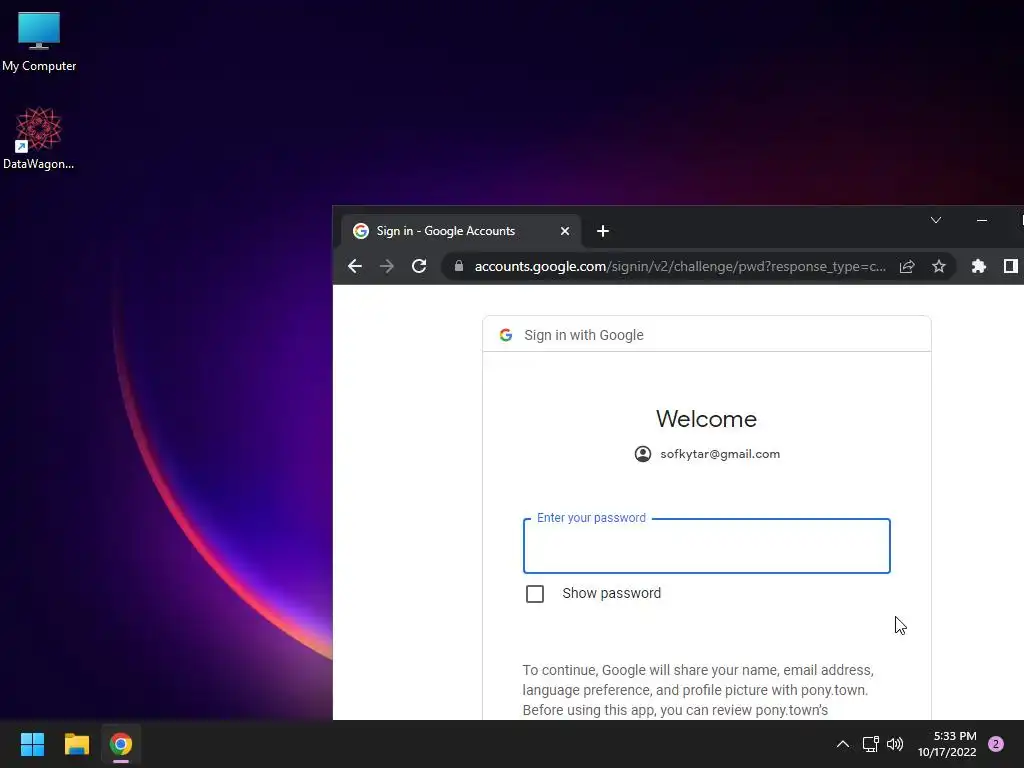Go back using Chrome's back arrow

355,266
